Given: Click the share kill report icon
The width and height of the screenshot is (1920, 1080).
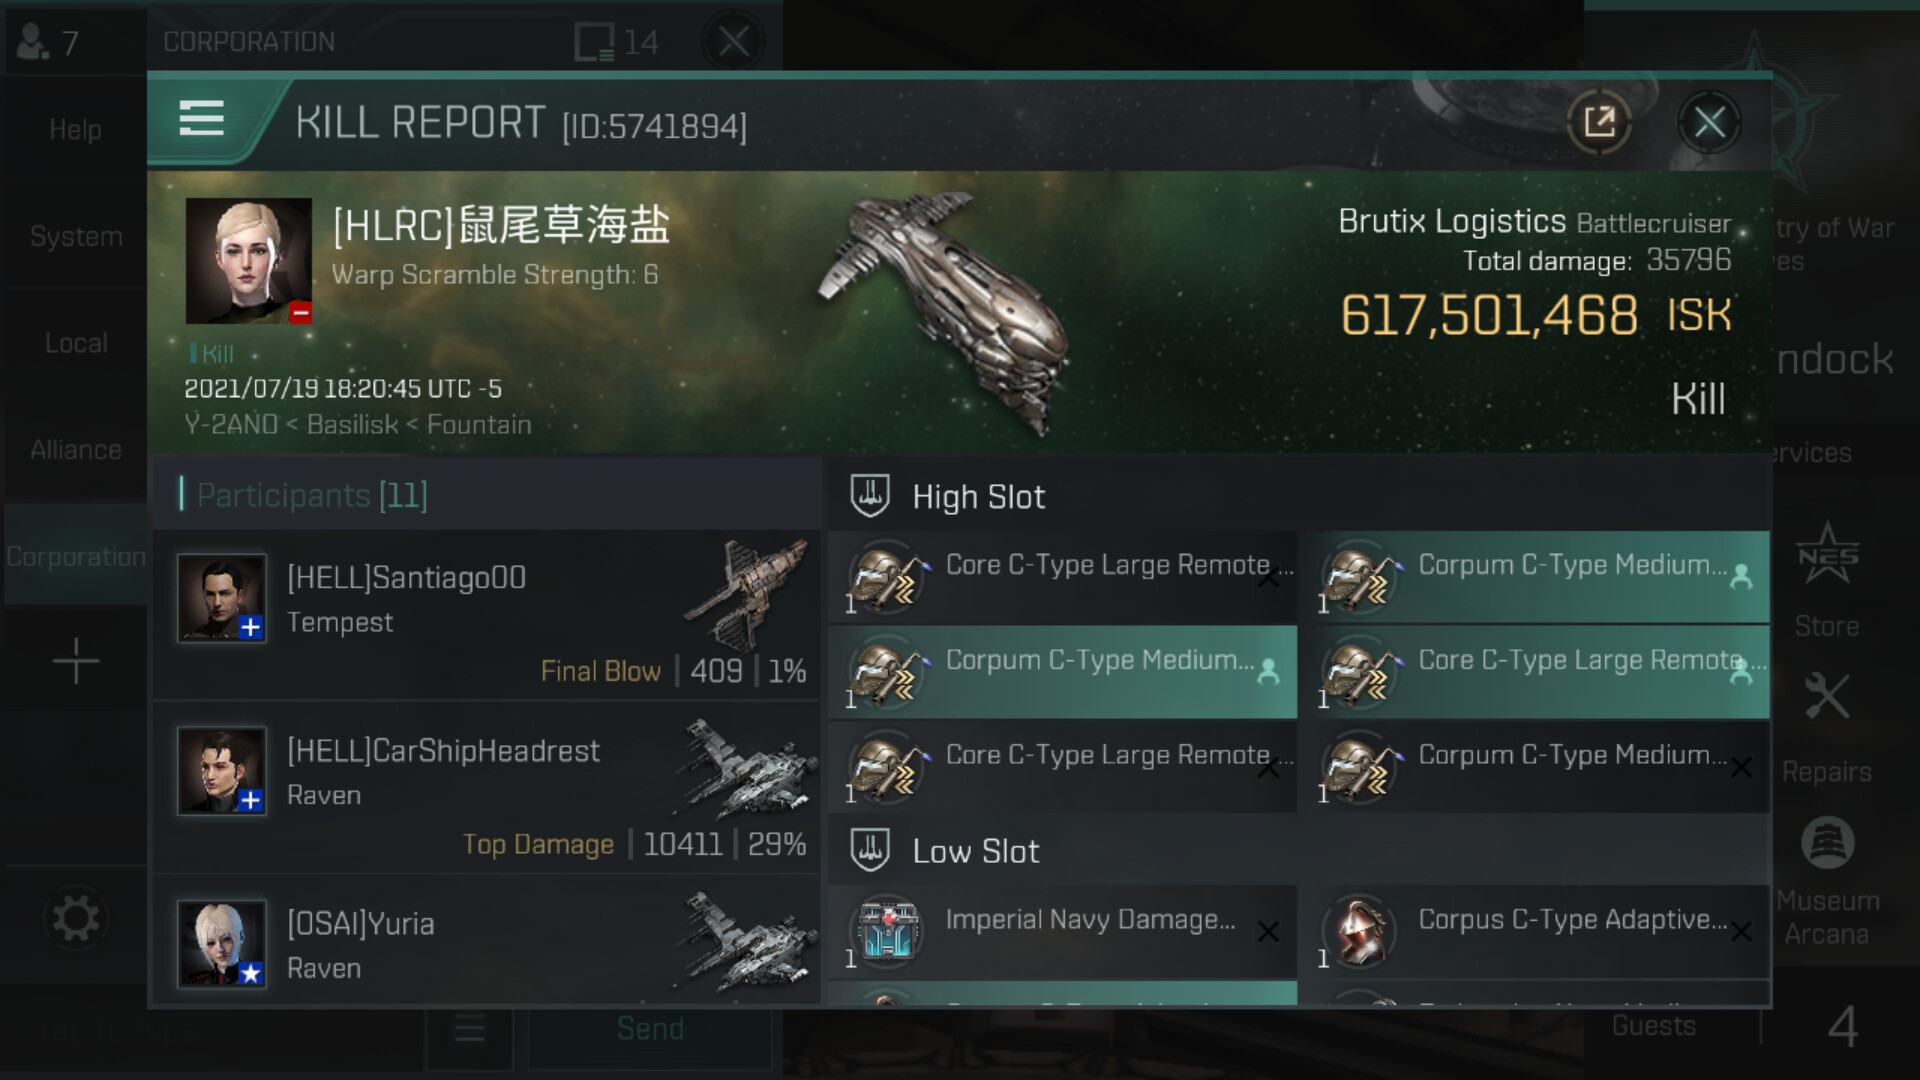Looking at the screenshot, I should (x=1599, y=123).
